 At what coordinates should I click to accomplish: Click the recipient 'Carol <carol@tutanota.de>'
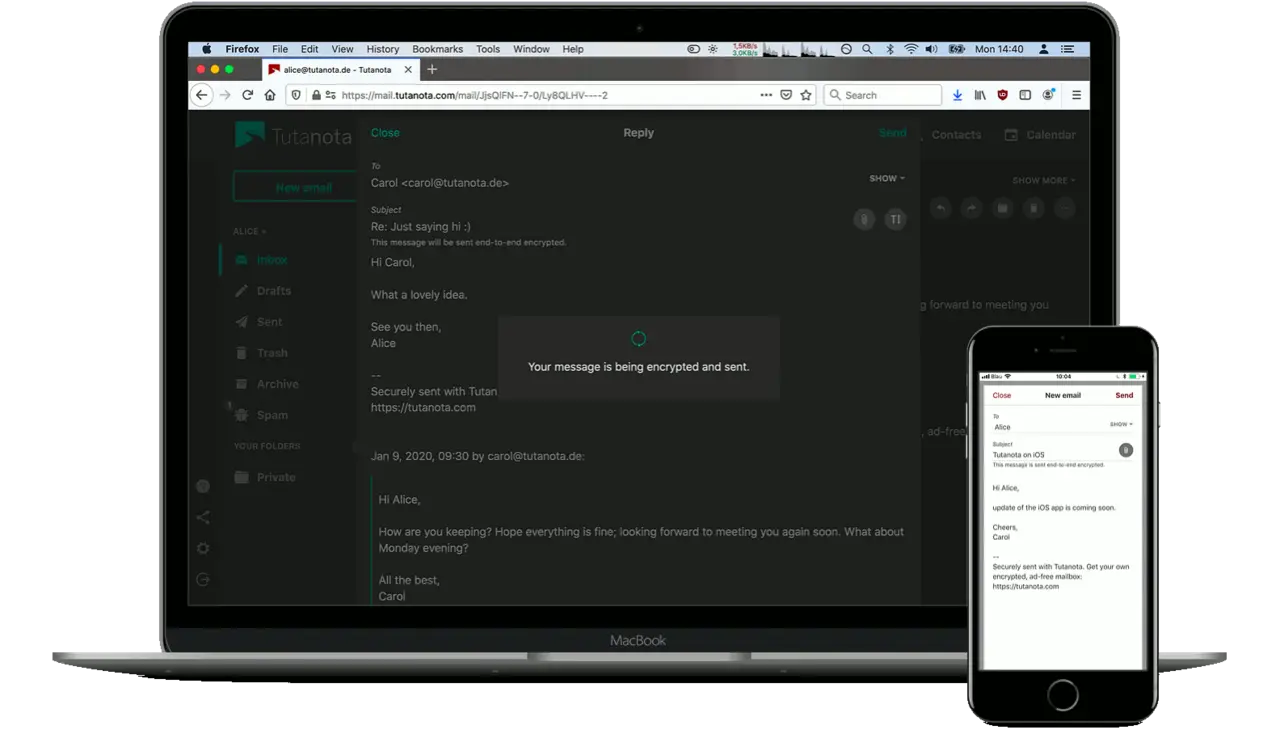(440, 183)
